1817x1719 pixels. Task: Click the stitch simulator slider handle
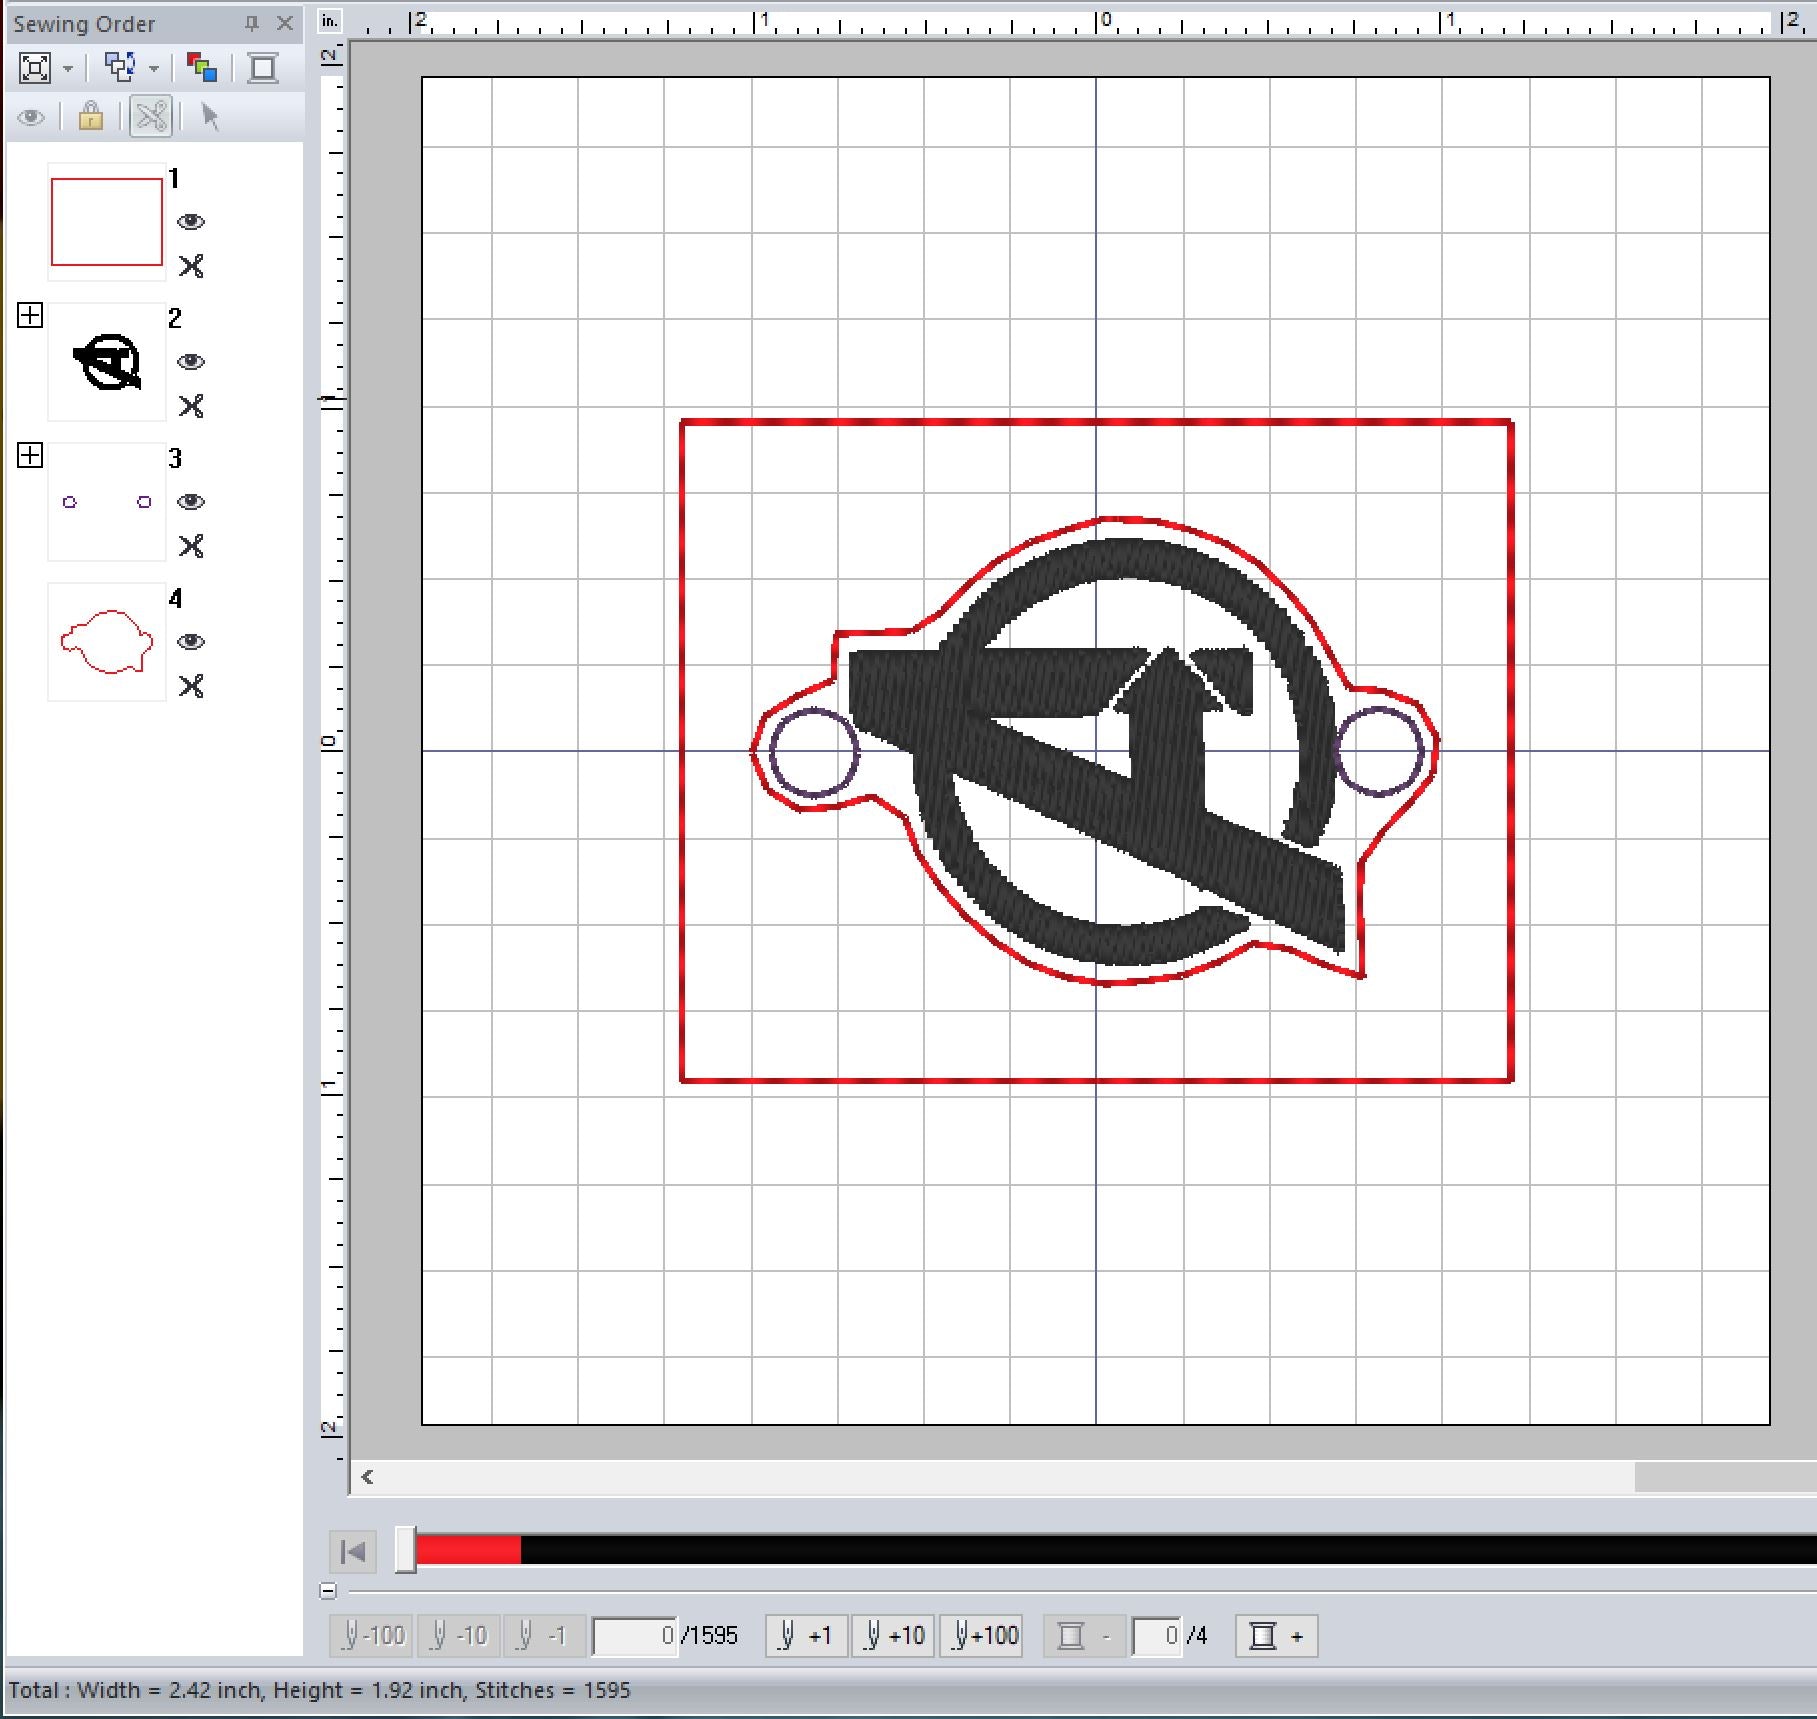[x=405, y=1550]
